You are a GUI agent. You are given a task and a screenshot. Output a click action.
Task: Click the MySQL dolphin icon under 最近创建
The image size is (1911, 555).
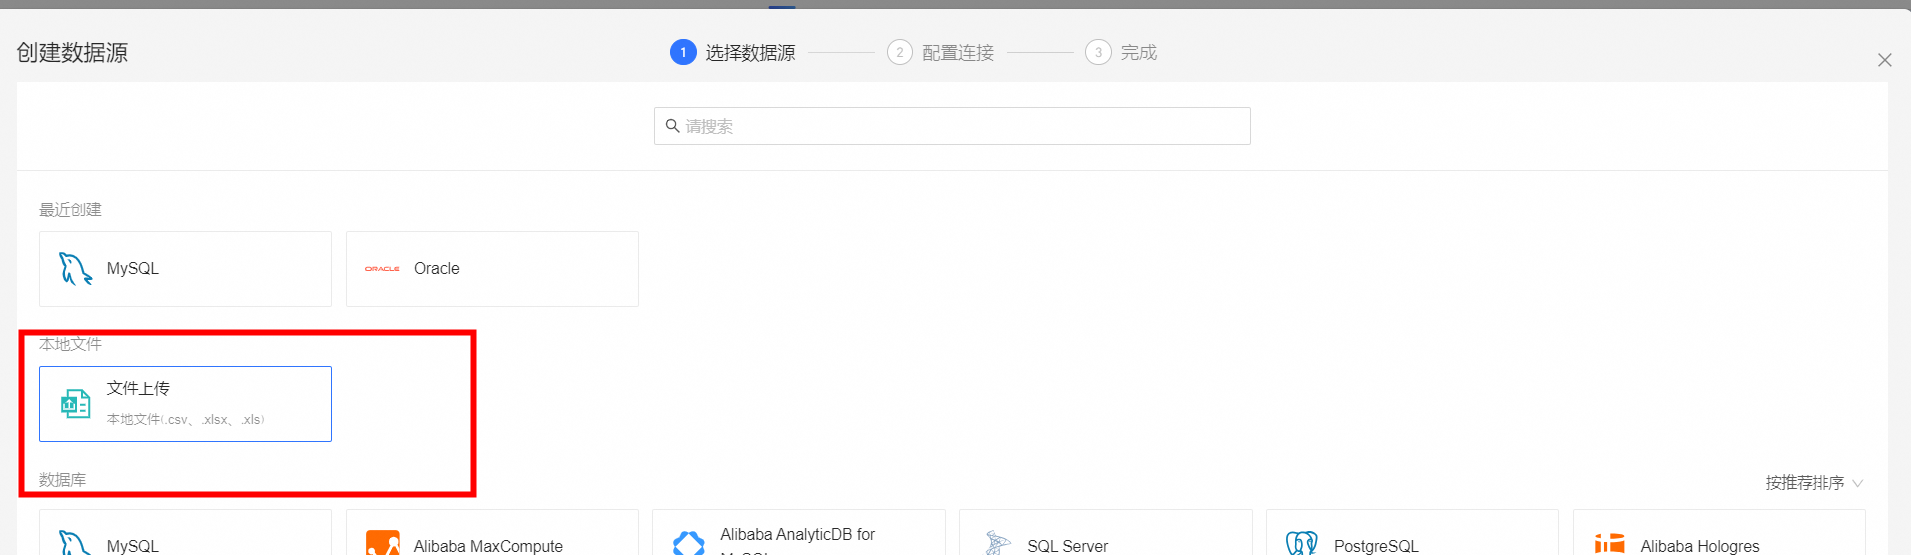click(x=75, y=269)
